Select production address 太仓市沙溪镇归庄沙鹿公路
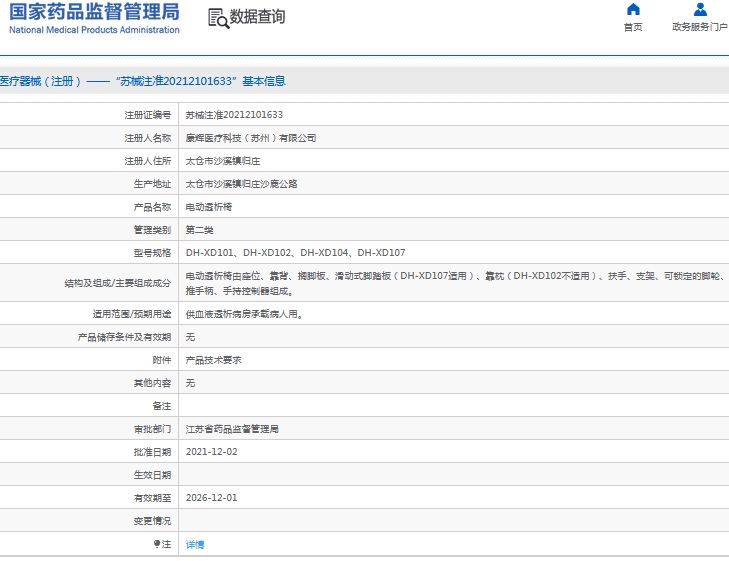Image resolution: width=729 pixels, height=561 pixels. (x=242, y=184)
